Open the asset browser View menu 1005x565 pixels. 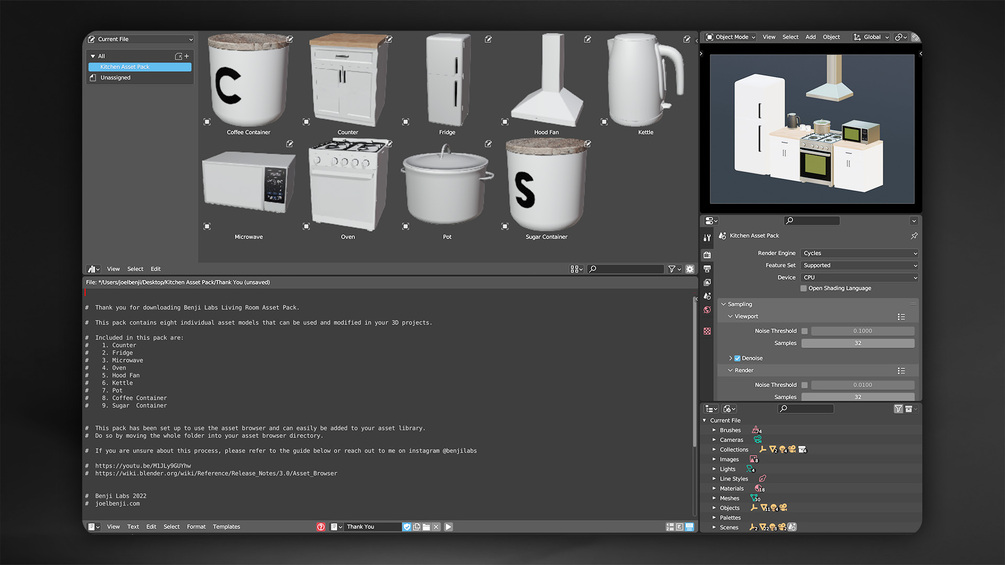(x=113, y=269)
